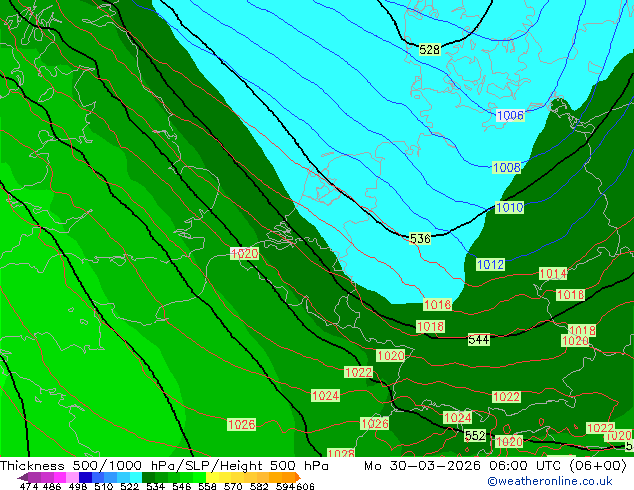Select the blue 1008 pressure label
This screenshot has height=490, width=634.
[506, 167]
